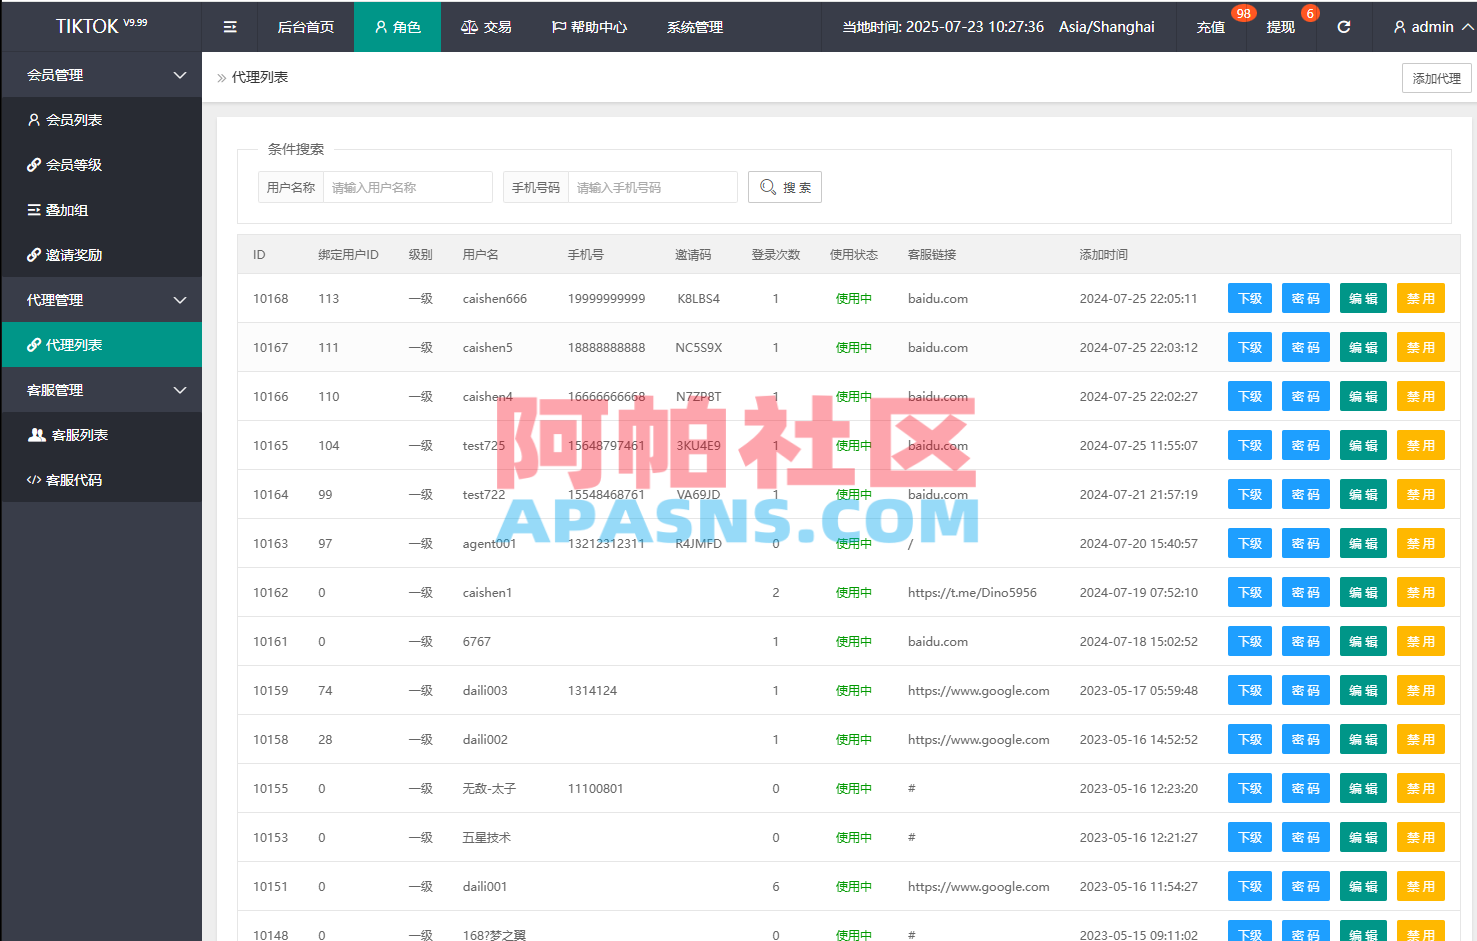Click 密码 for caishen5 row
The height and width of the screenshot is (941, 1477).
(x=1306, y=347)
